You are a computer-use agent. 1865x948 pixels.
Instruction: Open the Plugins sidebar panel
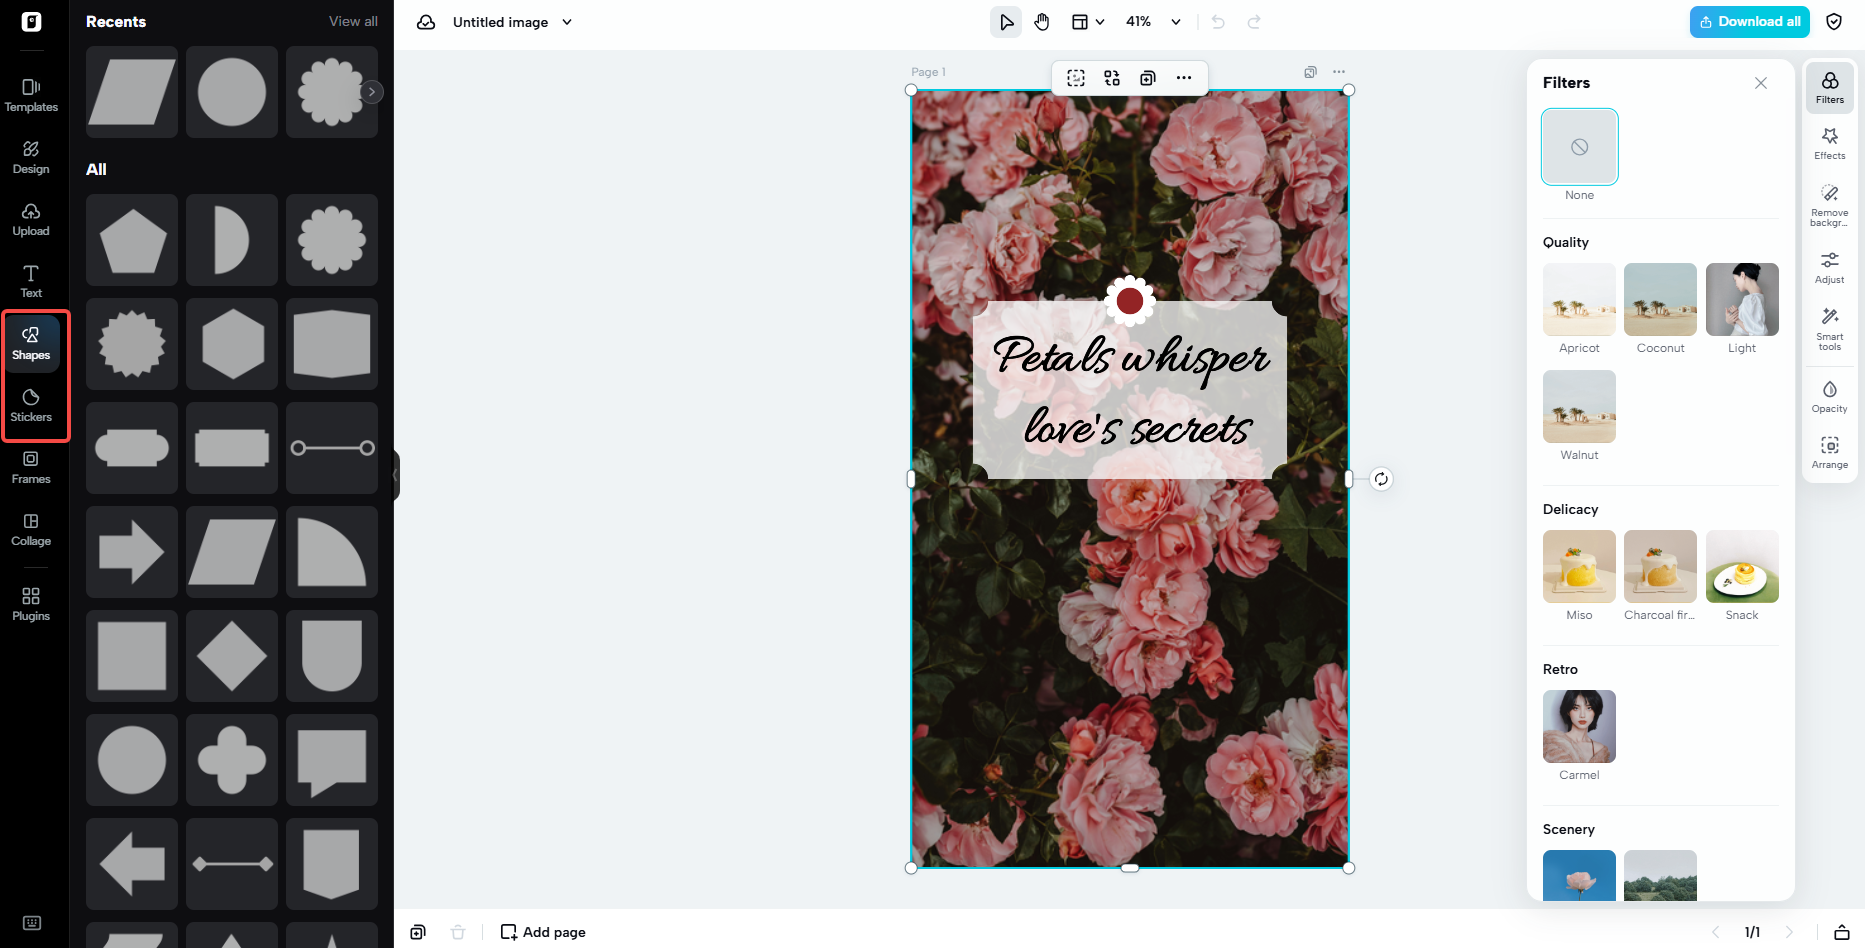pyautogui.click(x=31, y=605)
